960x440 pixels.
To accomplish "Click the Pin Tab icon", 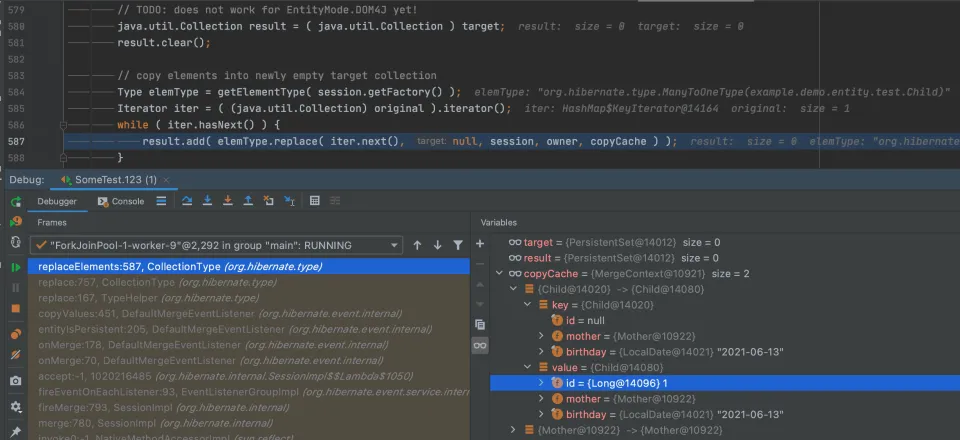I will [x=16, y=432].
